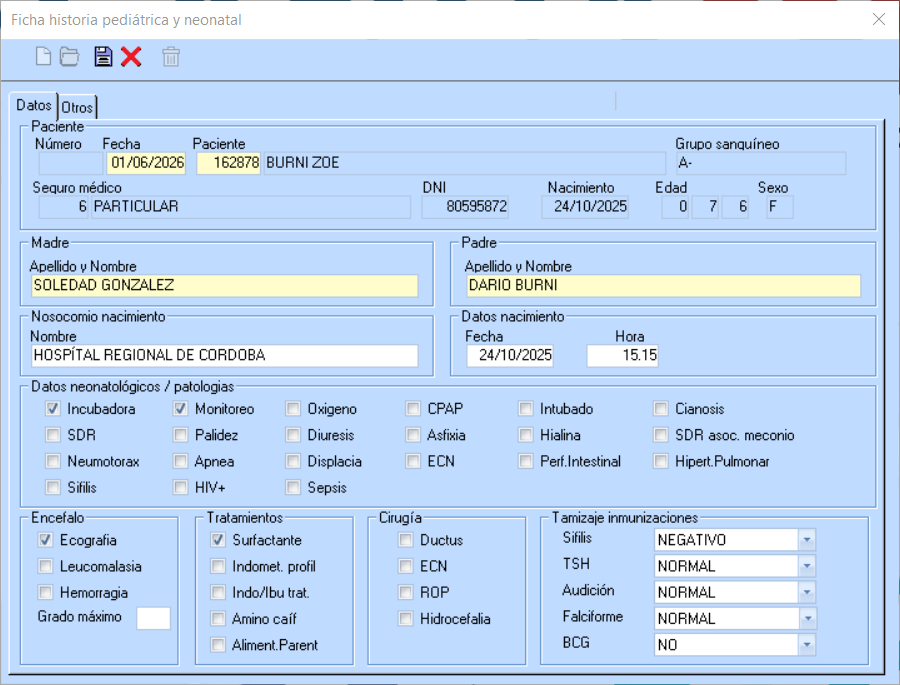
Task: Check Indo/Ibu trat. checkbox
Action: [218, 592]
